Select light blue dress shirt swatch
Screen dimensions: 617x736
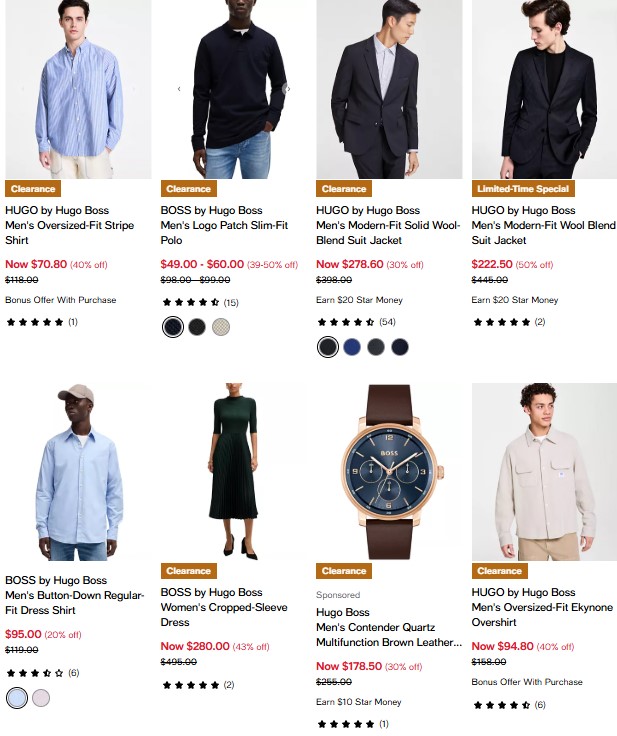coord(17,698)
